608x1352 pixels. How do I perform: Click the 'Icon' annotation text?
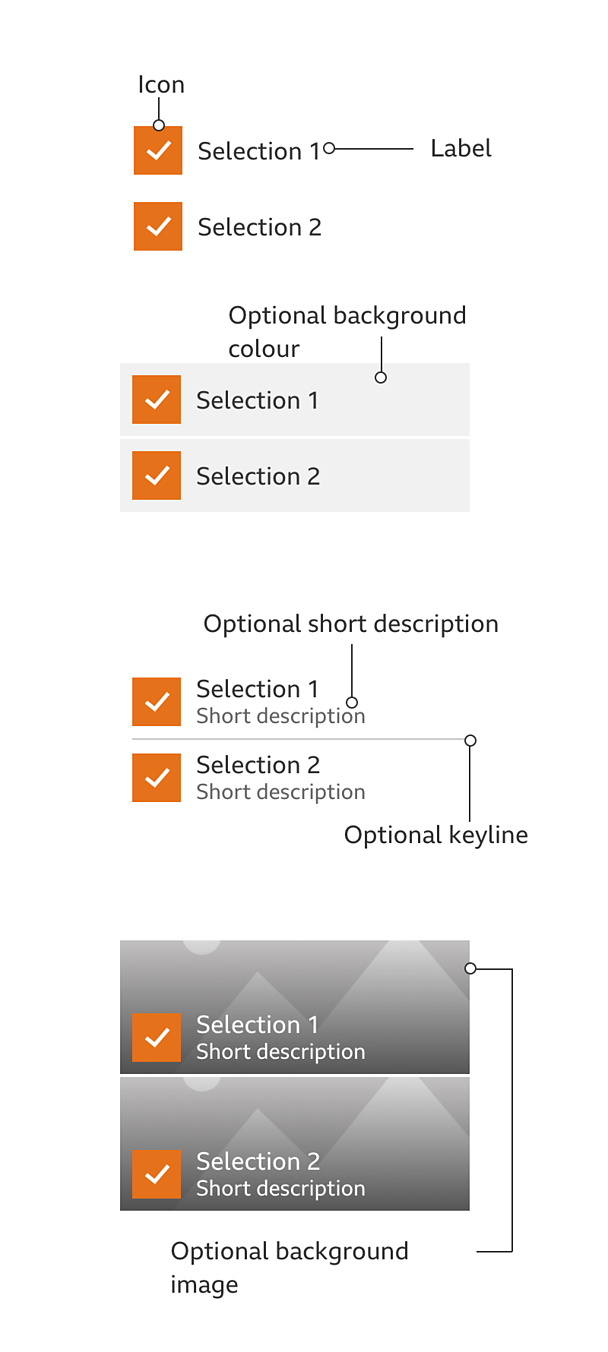point(161,85)
